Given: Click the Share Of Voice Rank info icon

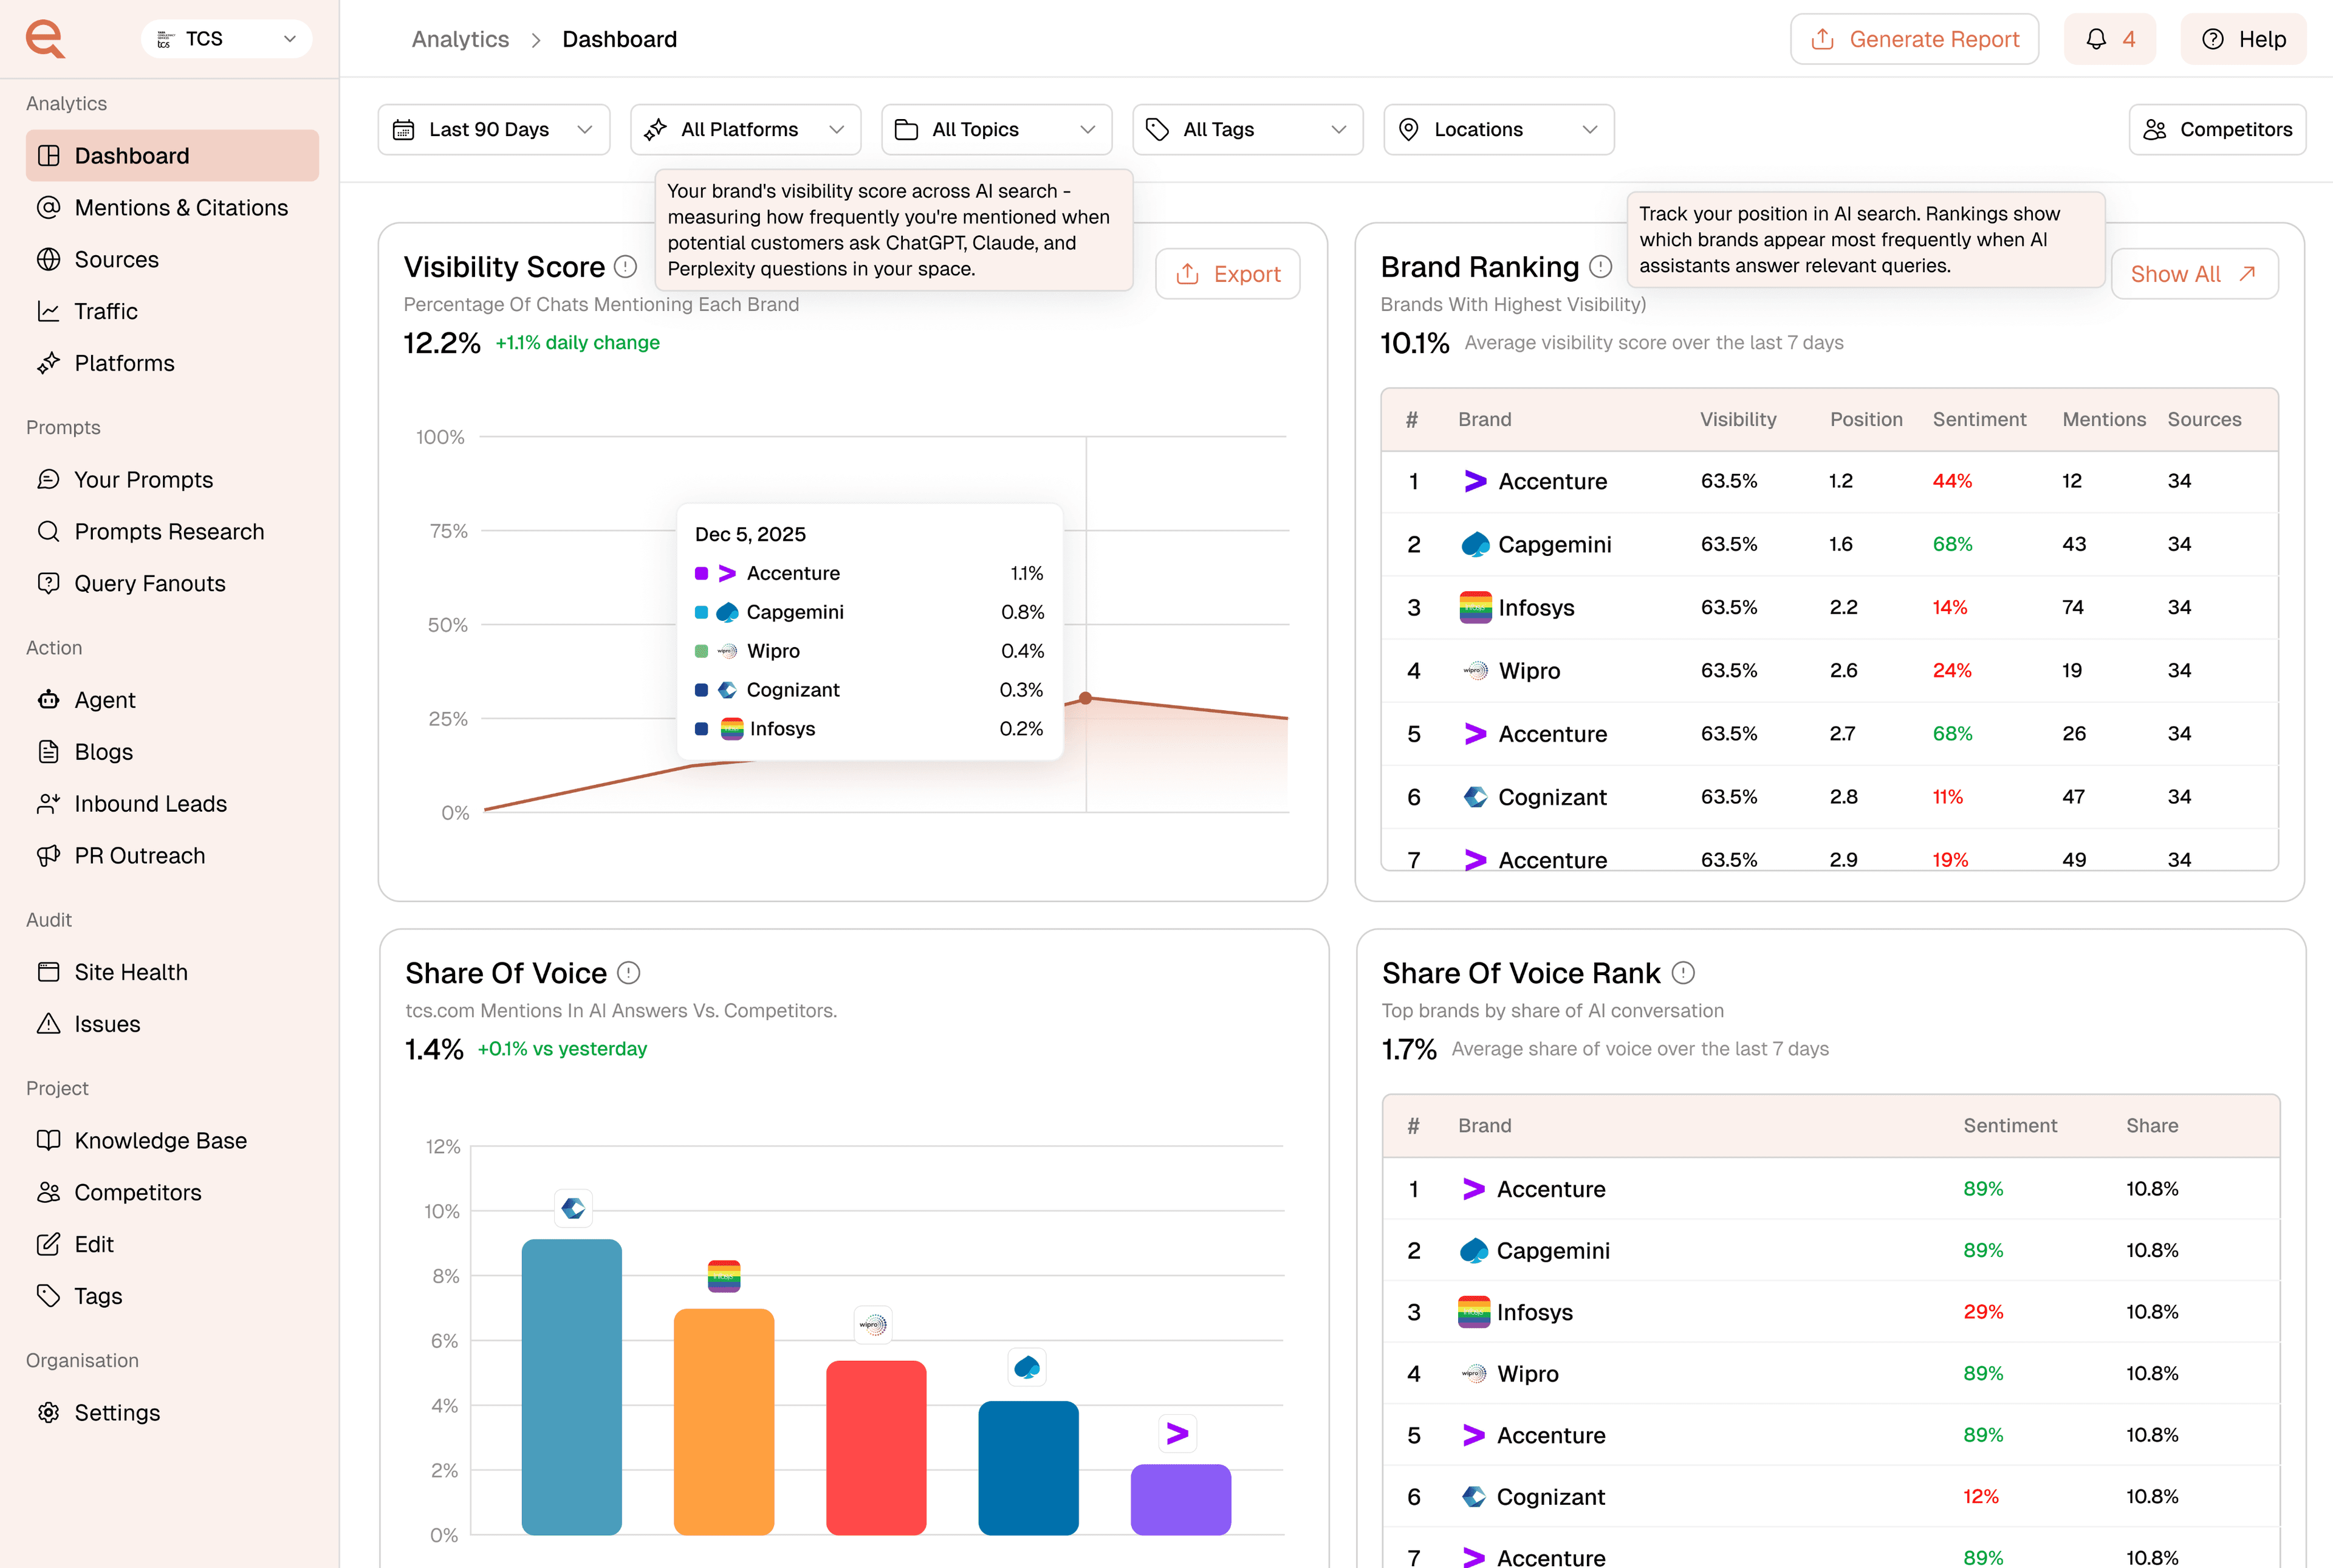Looking at the screenshot, I should tap(1683, 973).
